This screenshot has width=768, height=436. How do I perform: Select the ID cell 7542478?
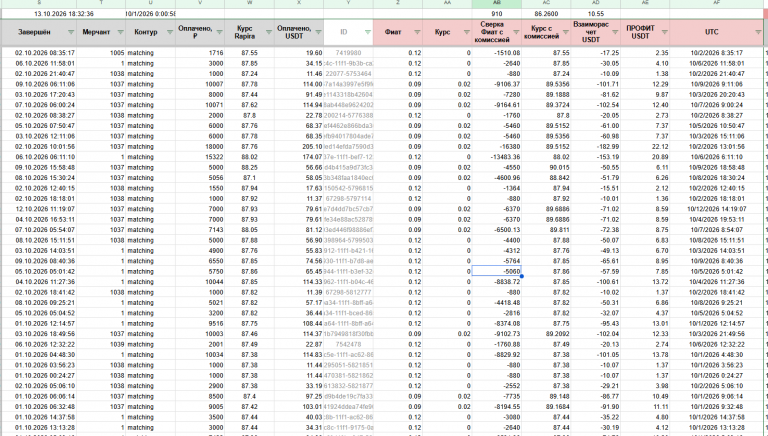tap(348, 344)
